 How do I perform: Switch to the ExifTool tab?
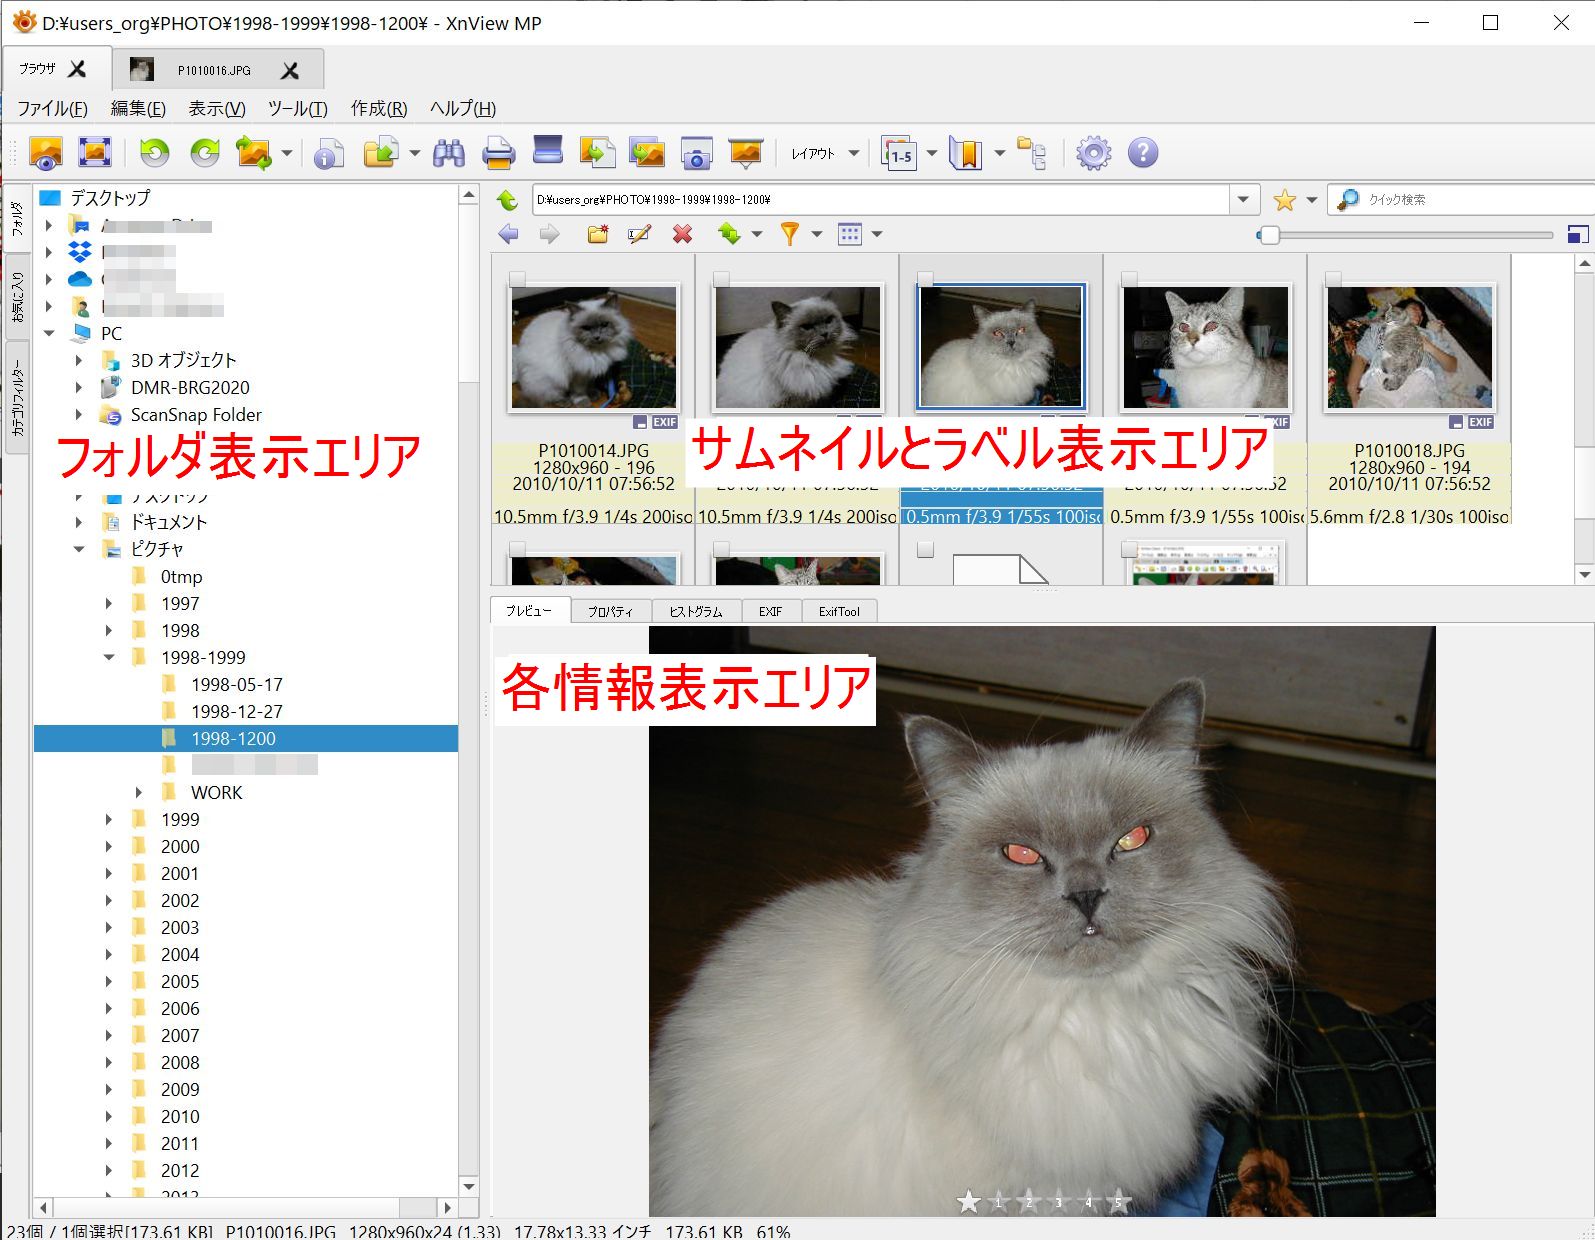tap(839, 611)
